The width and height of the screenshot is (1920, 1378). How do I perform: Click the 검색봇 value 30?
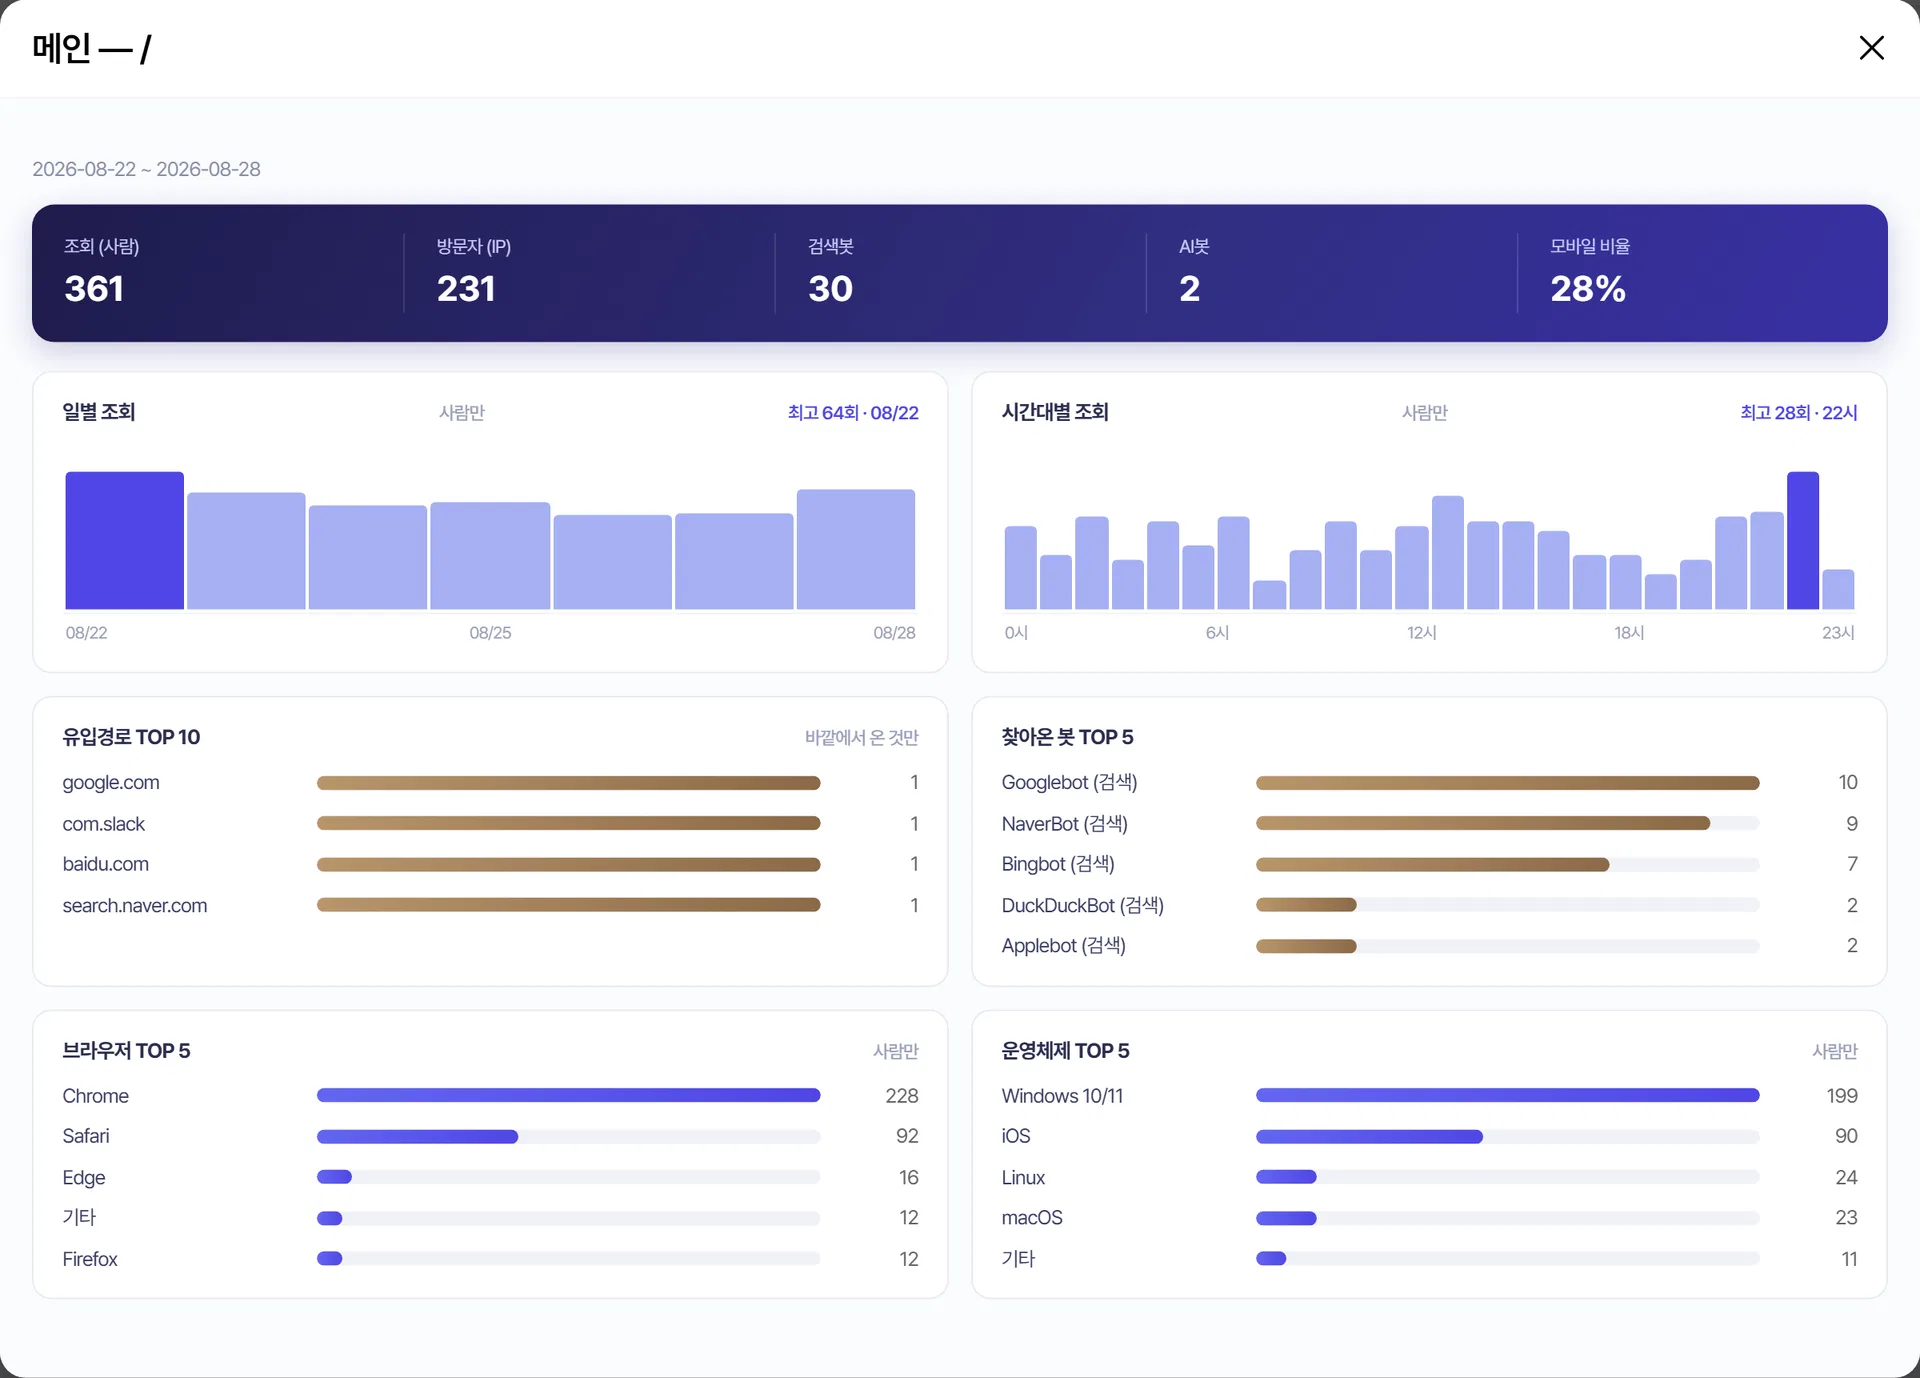[x=830, y=289]
